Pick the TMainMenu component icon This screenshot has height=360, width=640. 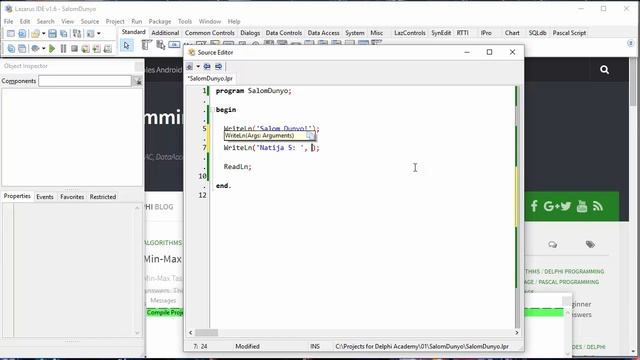click(x=147, y=45)
